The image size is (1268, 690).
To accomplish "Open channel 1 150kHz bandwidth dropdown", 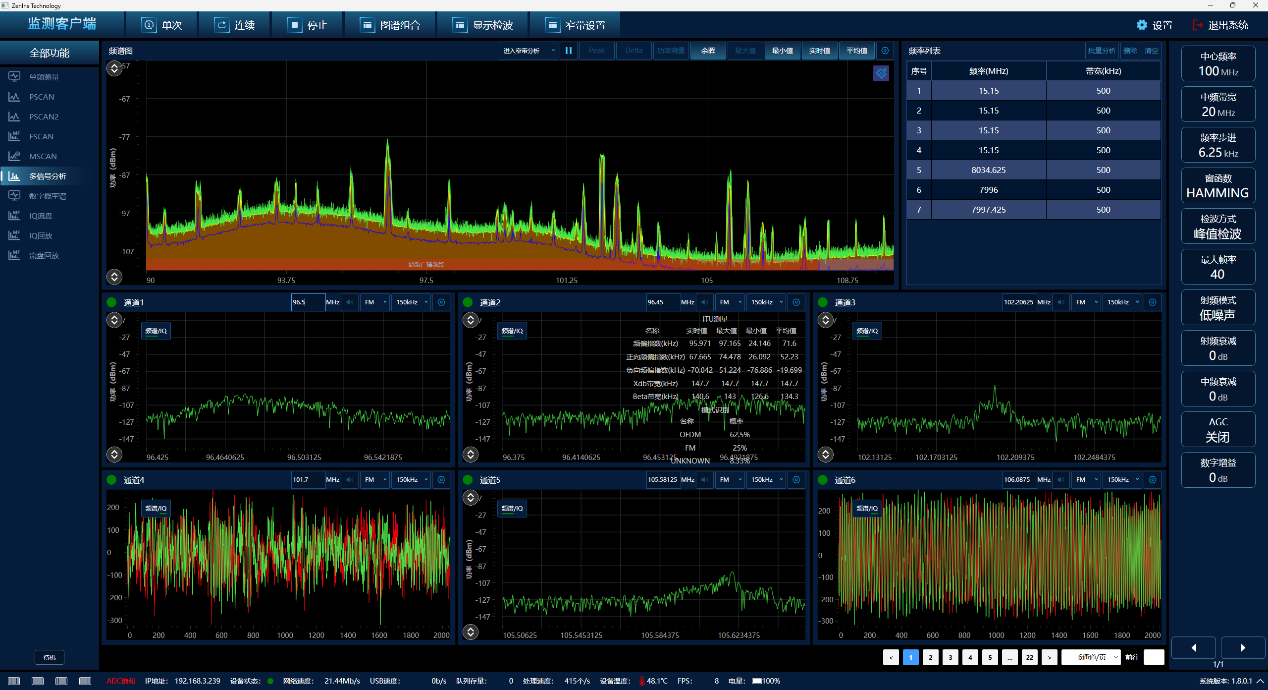I will [x=411, y=301].
